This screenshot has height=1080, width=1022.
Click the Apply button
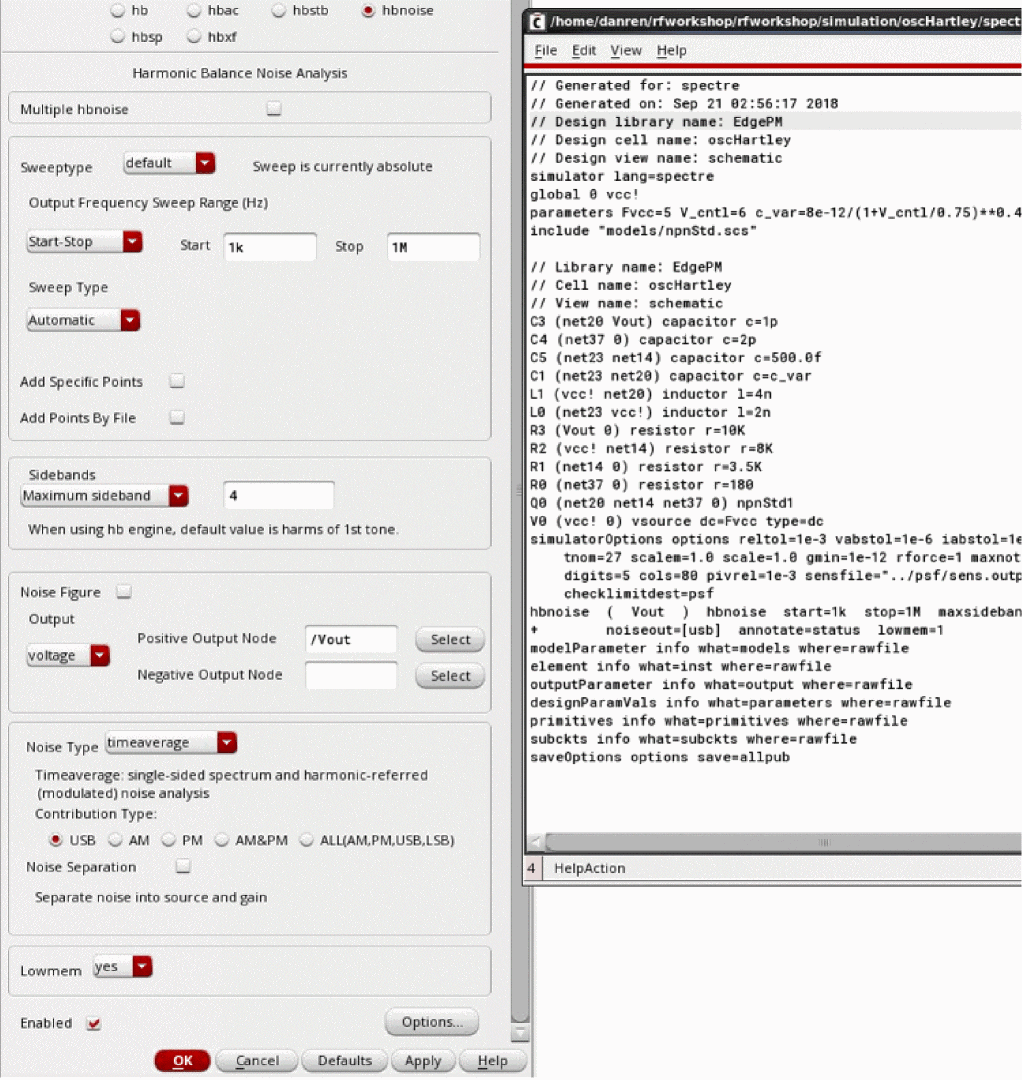pyautogui.click(x=423, y=1061)
